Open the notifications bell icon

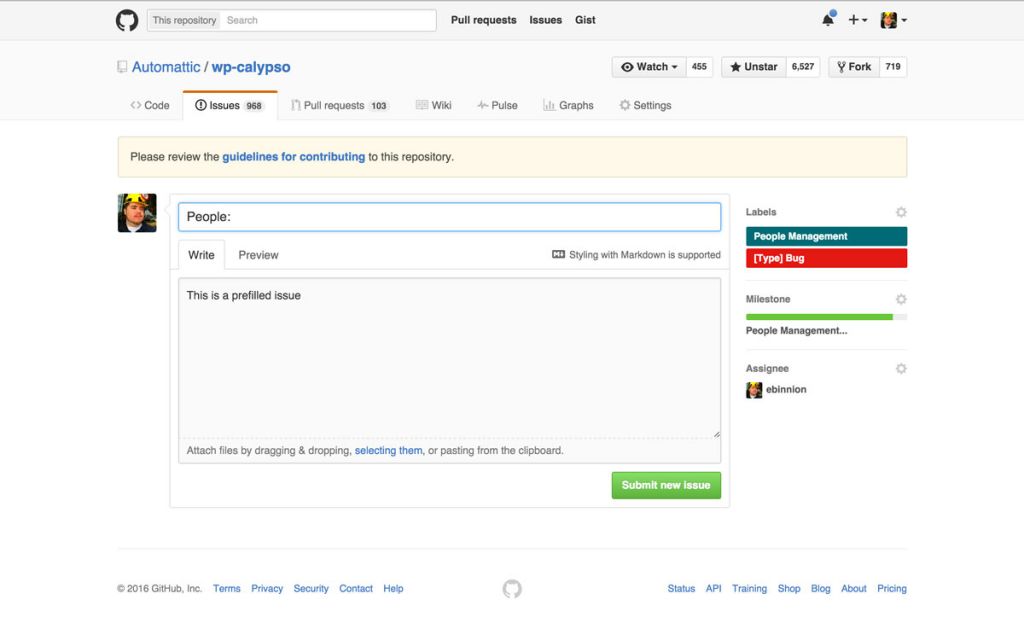(828, 20)
